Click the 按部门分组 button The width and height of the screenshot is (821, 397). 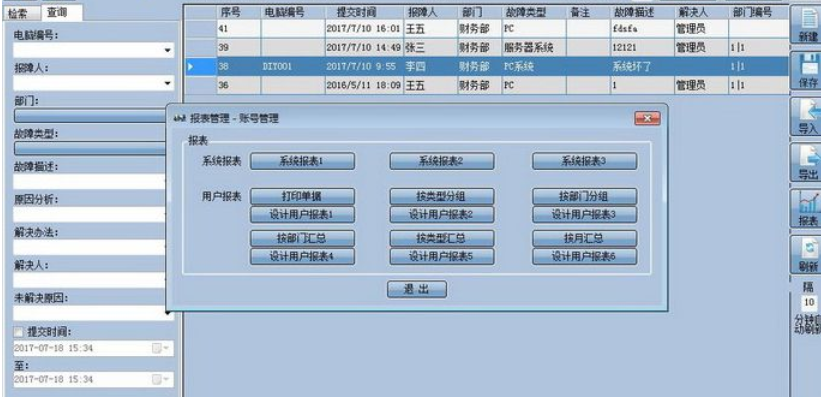584,196
